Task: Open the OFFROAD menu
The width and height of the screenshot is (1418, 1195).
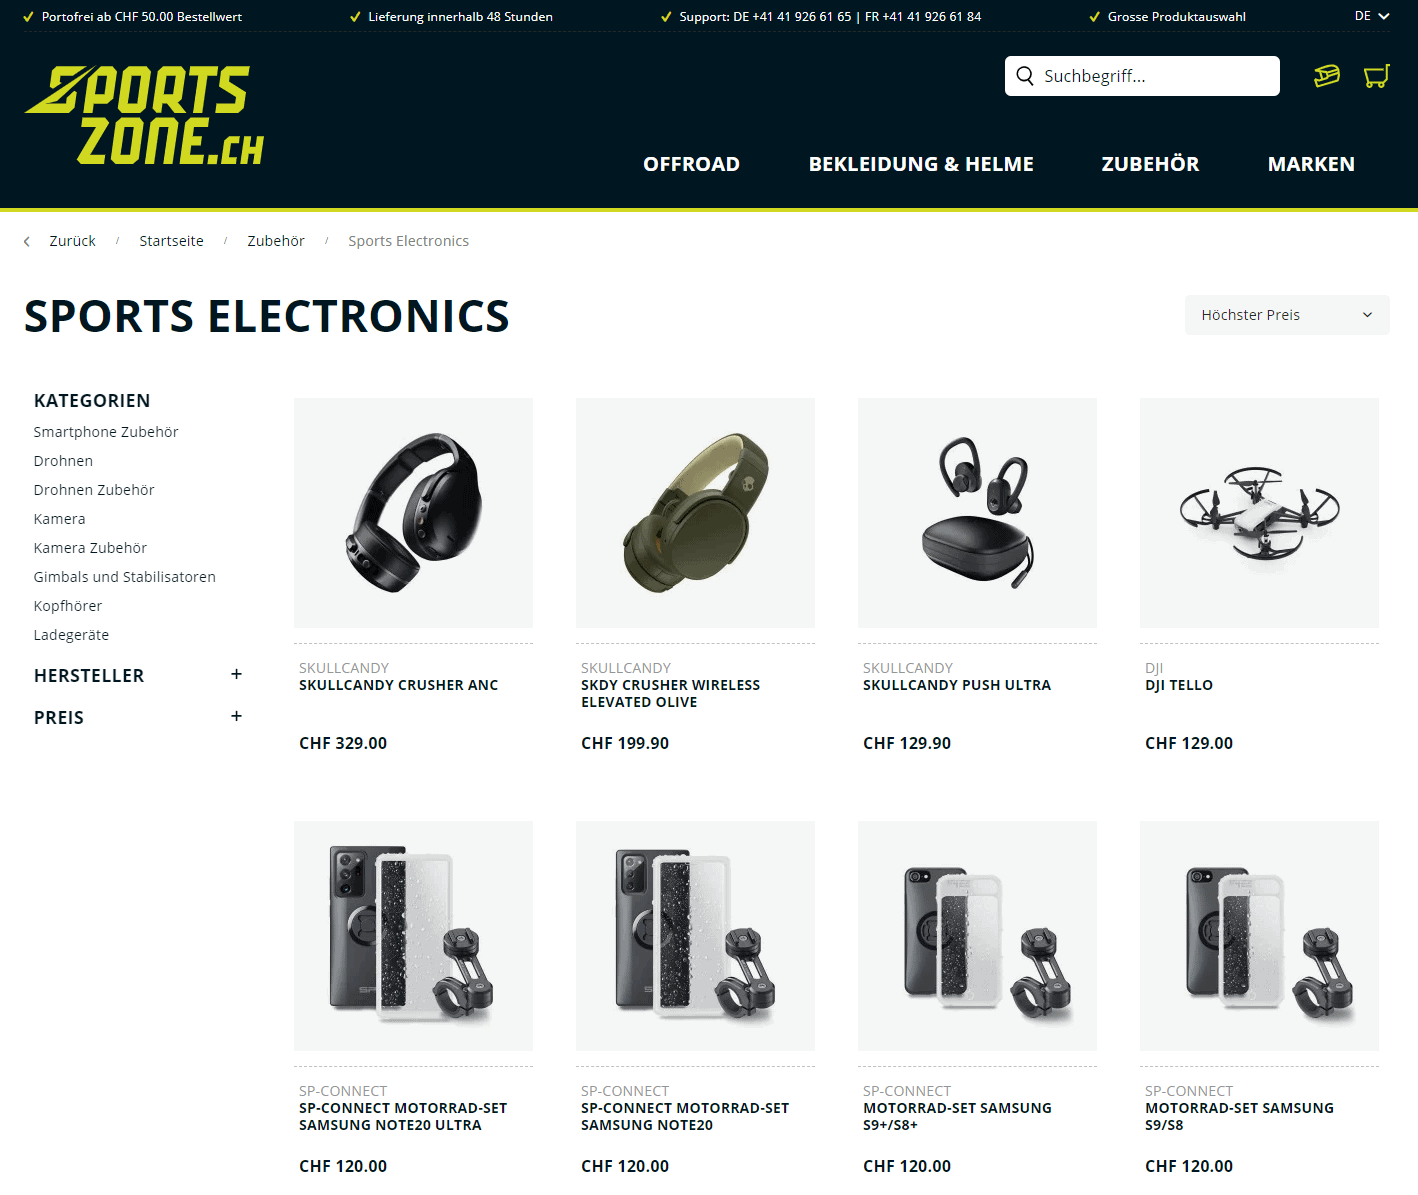Action: coord(691,164)
